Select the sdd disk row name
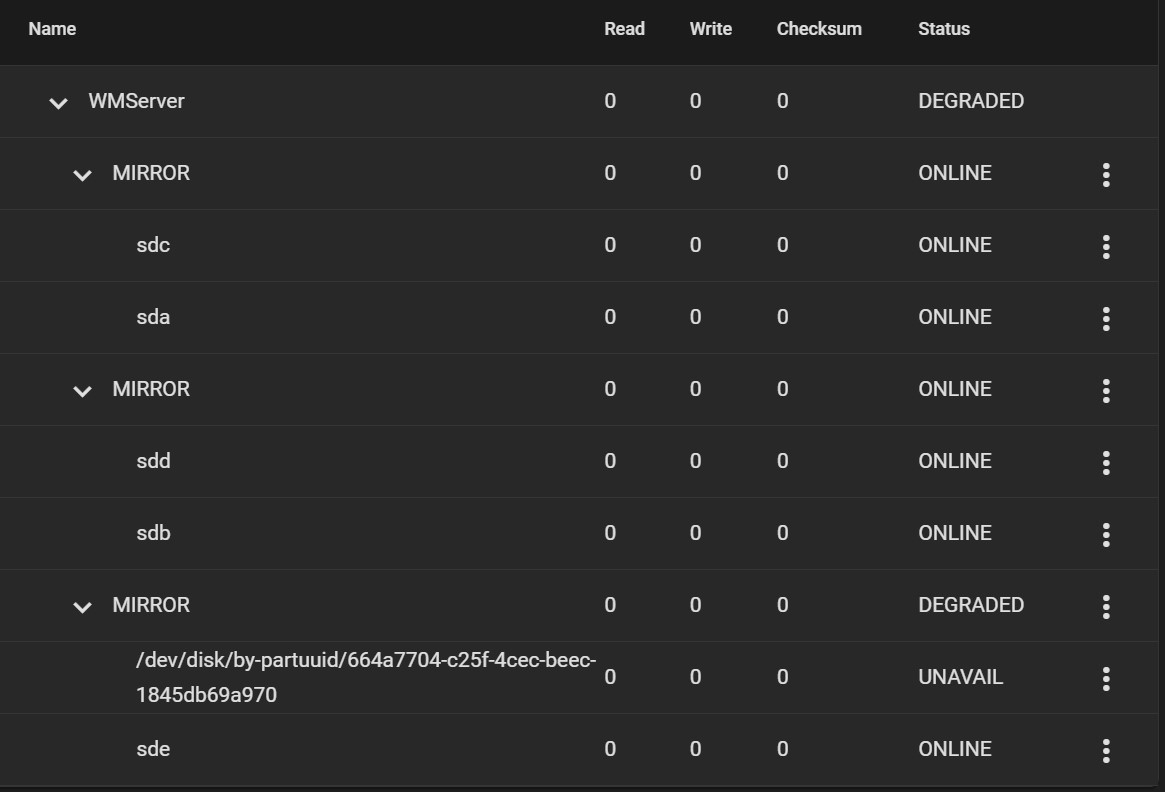This screenshot has height=792, width=1165. tap(154, 461)
